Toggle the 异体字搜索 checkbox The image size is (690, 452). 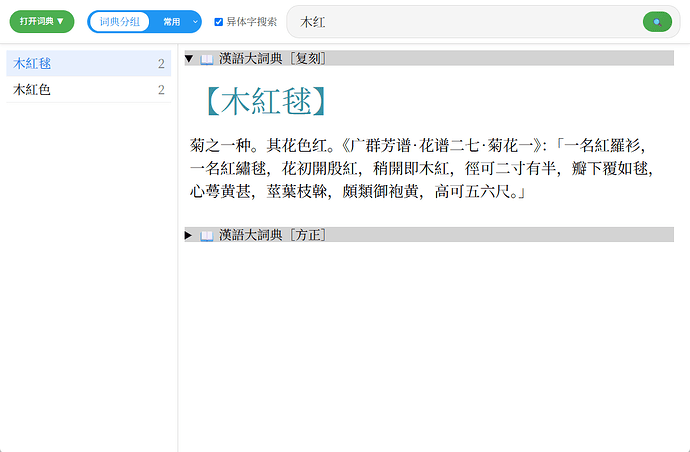218,22
